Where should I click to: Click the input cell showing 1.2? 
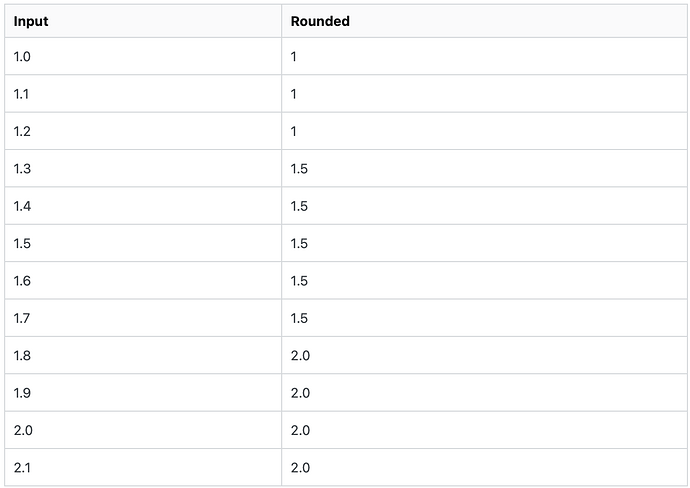(22, 131)
